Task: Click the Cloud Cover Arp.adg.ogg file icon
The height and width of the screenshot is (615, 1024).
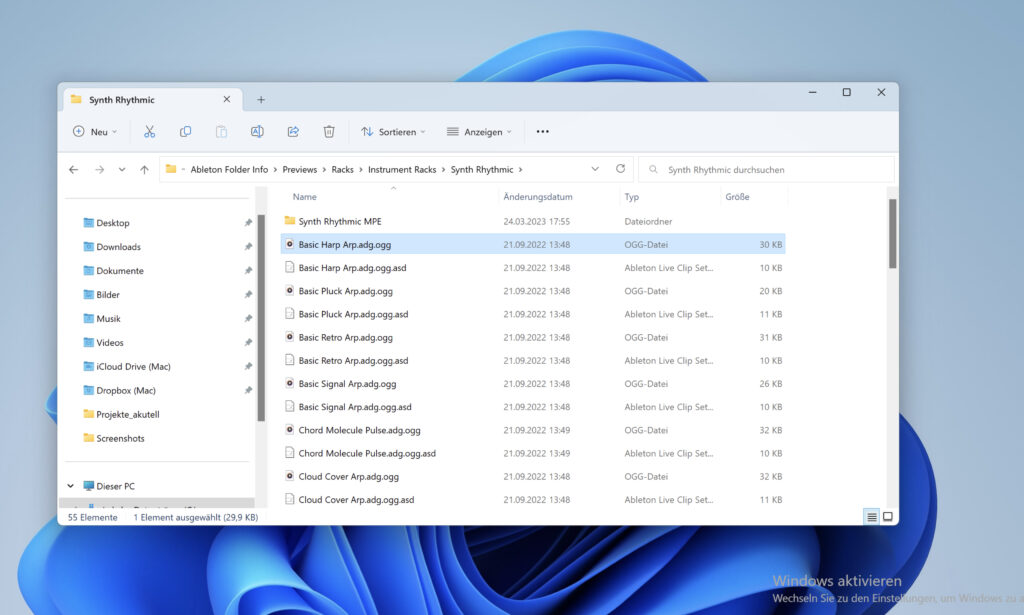Action: click(x=289, y=476)
